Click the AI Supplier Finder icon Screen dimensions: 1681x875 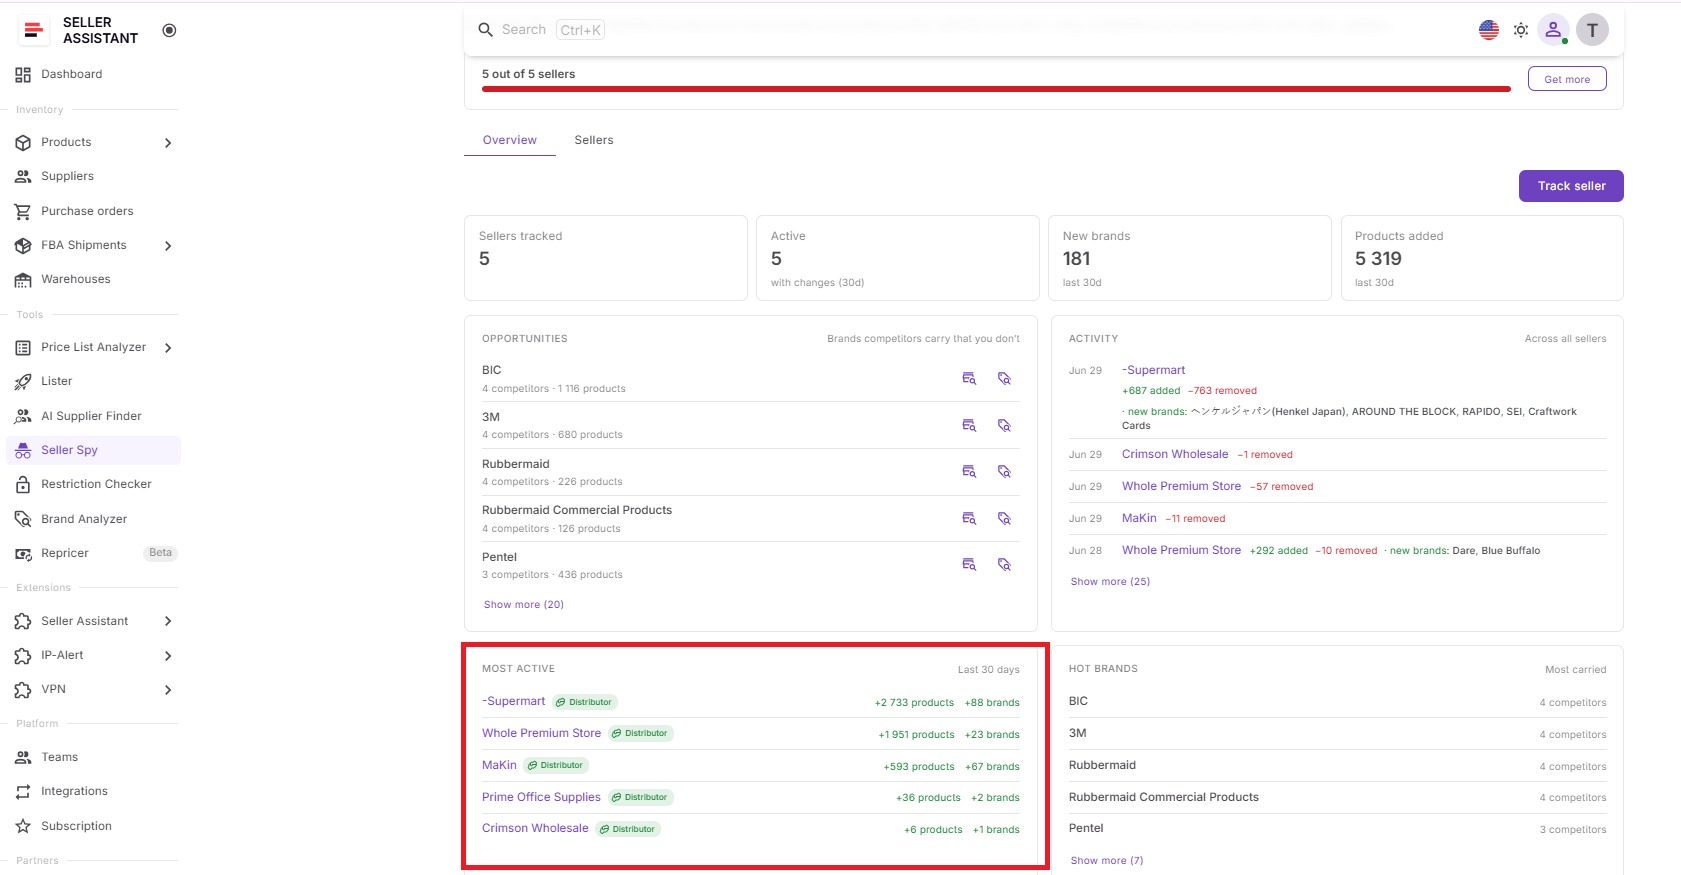[23, 417]
